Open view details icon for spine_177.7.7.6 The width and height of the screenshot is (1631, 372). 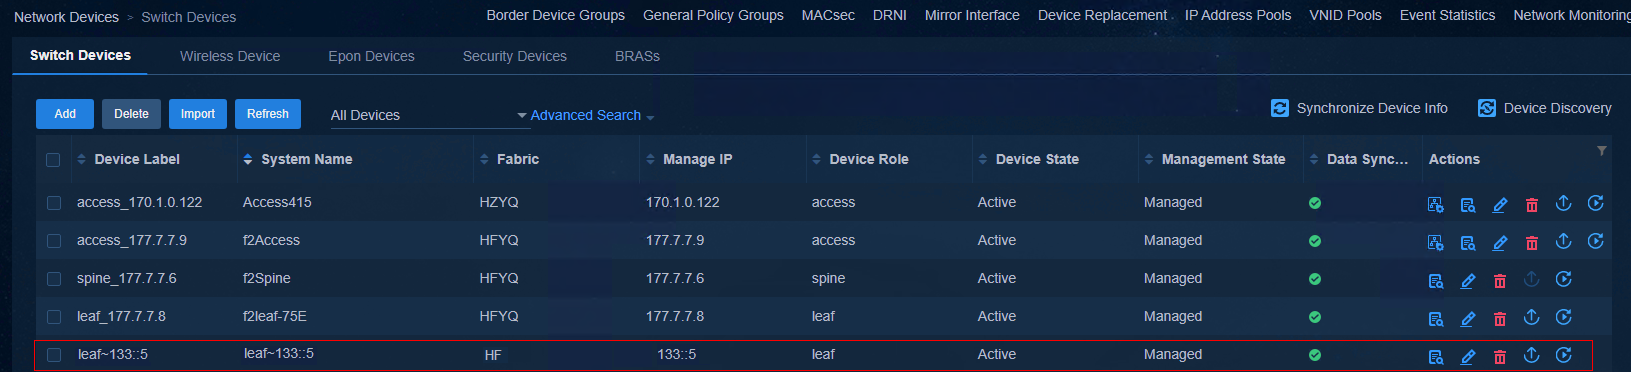coord(1435,280)
